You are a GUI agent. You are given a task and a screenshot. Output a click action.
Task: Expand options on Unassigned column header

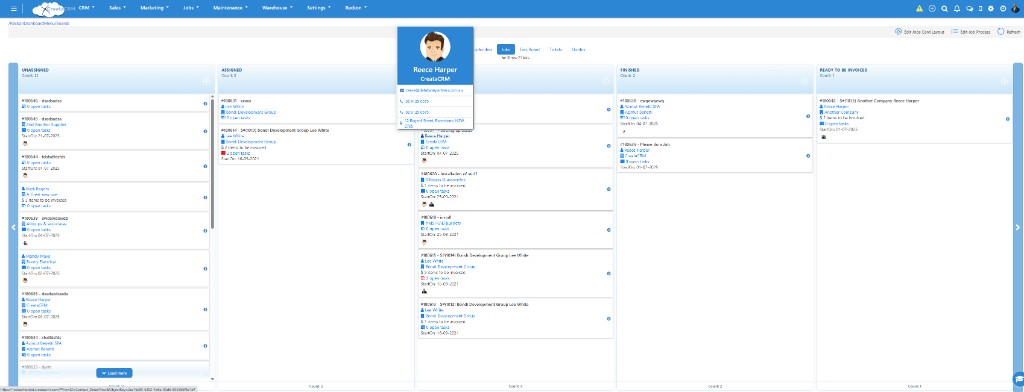point(206,82)
